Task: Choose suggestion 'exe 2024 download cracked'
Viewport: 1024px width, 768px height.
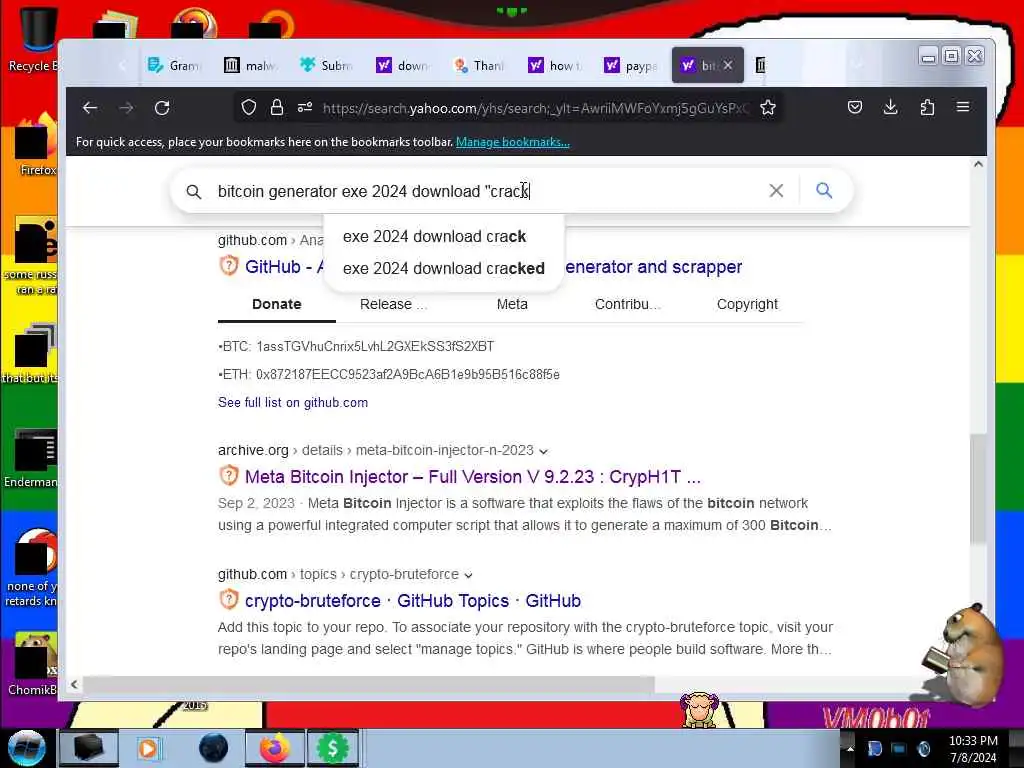Action: [443, 268]
